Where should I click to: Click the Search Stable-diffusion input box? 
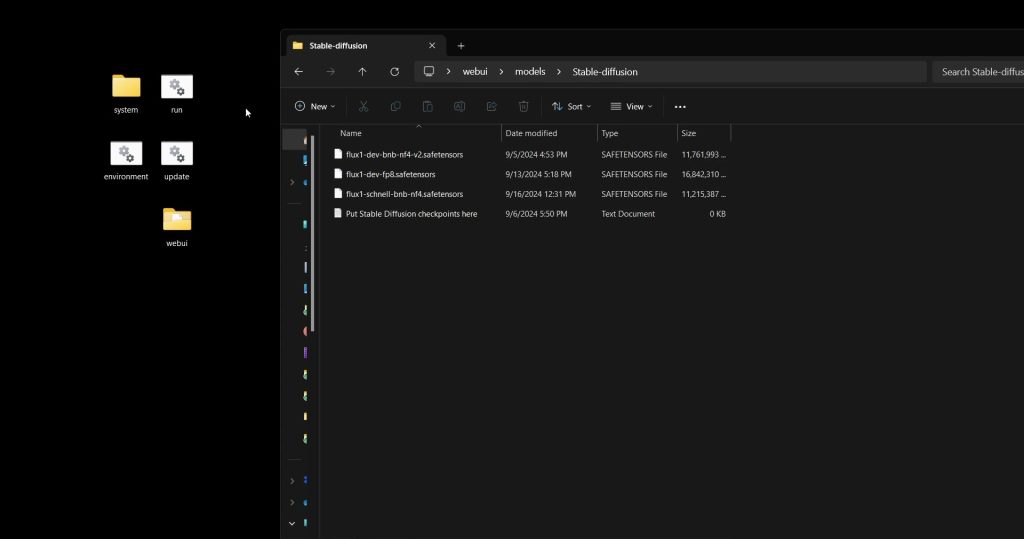[980, 72]
